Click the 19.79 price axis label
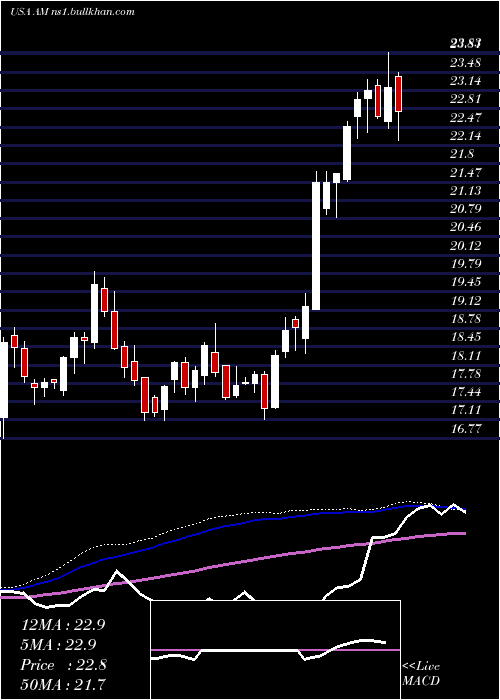 click(466, 263)
